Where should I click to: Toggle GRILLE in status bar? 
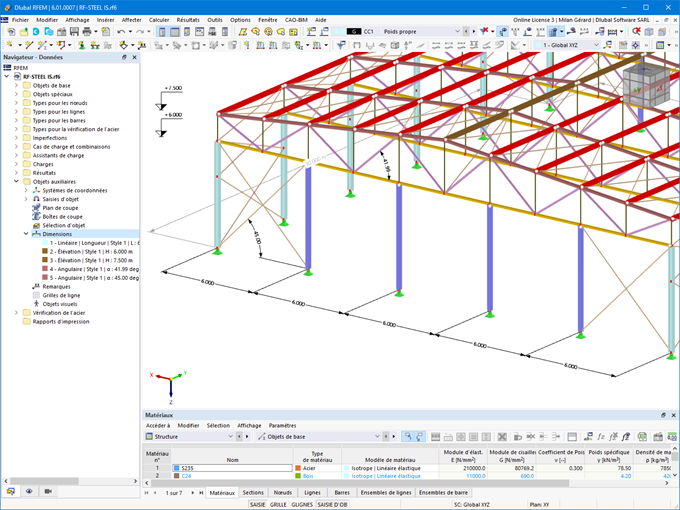(x=278, y=504)
